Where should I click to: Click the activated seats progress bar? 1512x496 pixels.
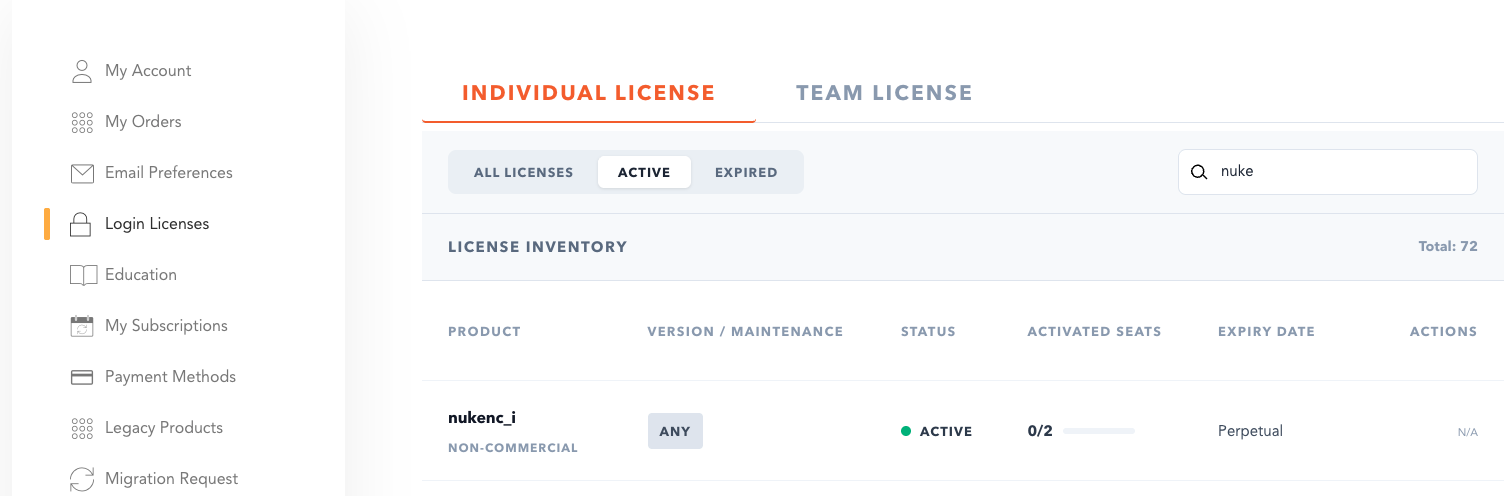(1099, 431)
